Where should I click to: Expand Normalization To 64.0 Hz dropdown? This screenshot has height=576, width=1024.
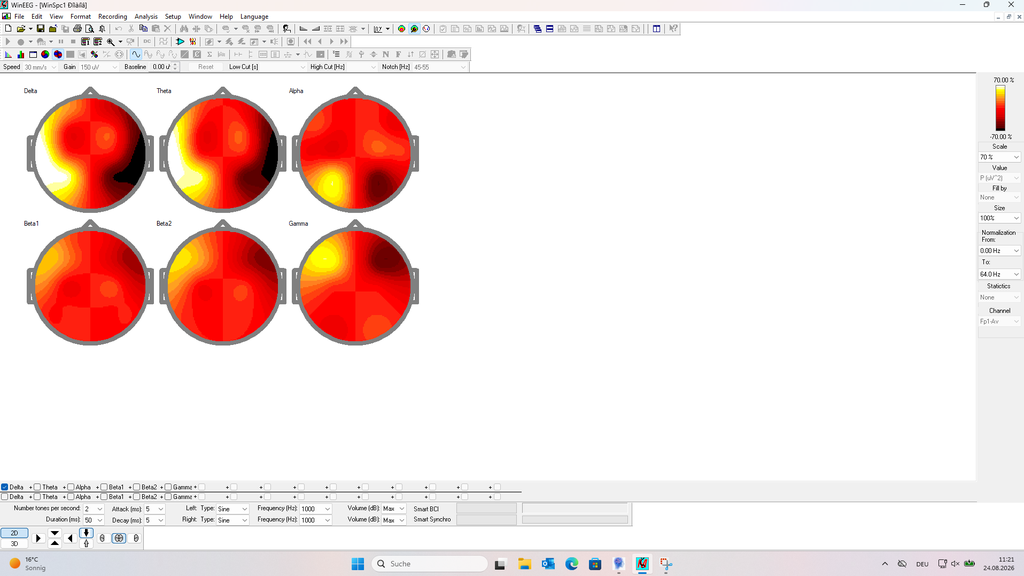point(999,274)
